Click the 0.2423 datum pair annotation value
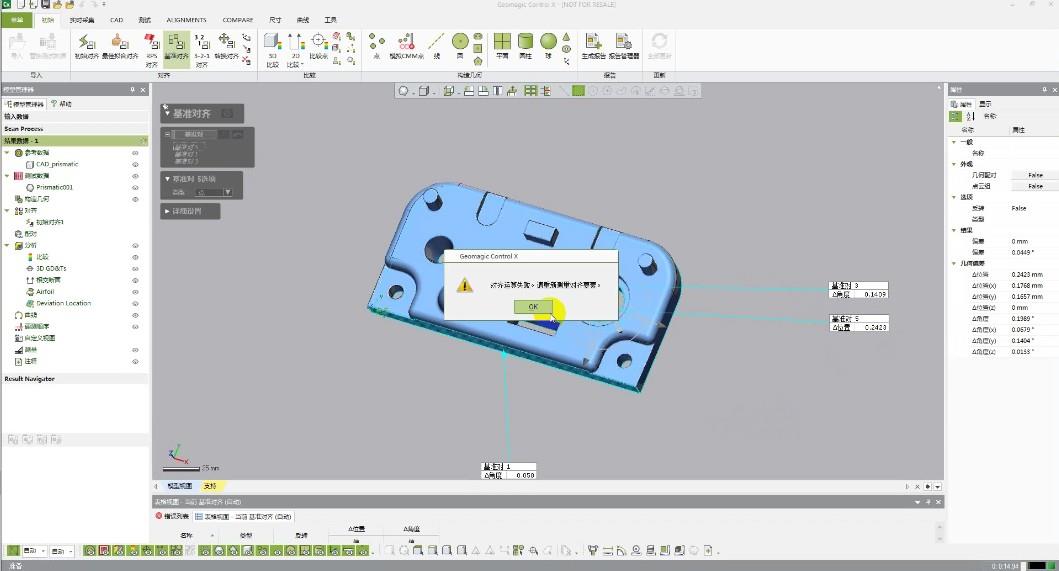Viewport: 1059px width, 571px height. click(875, 327)
